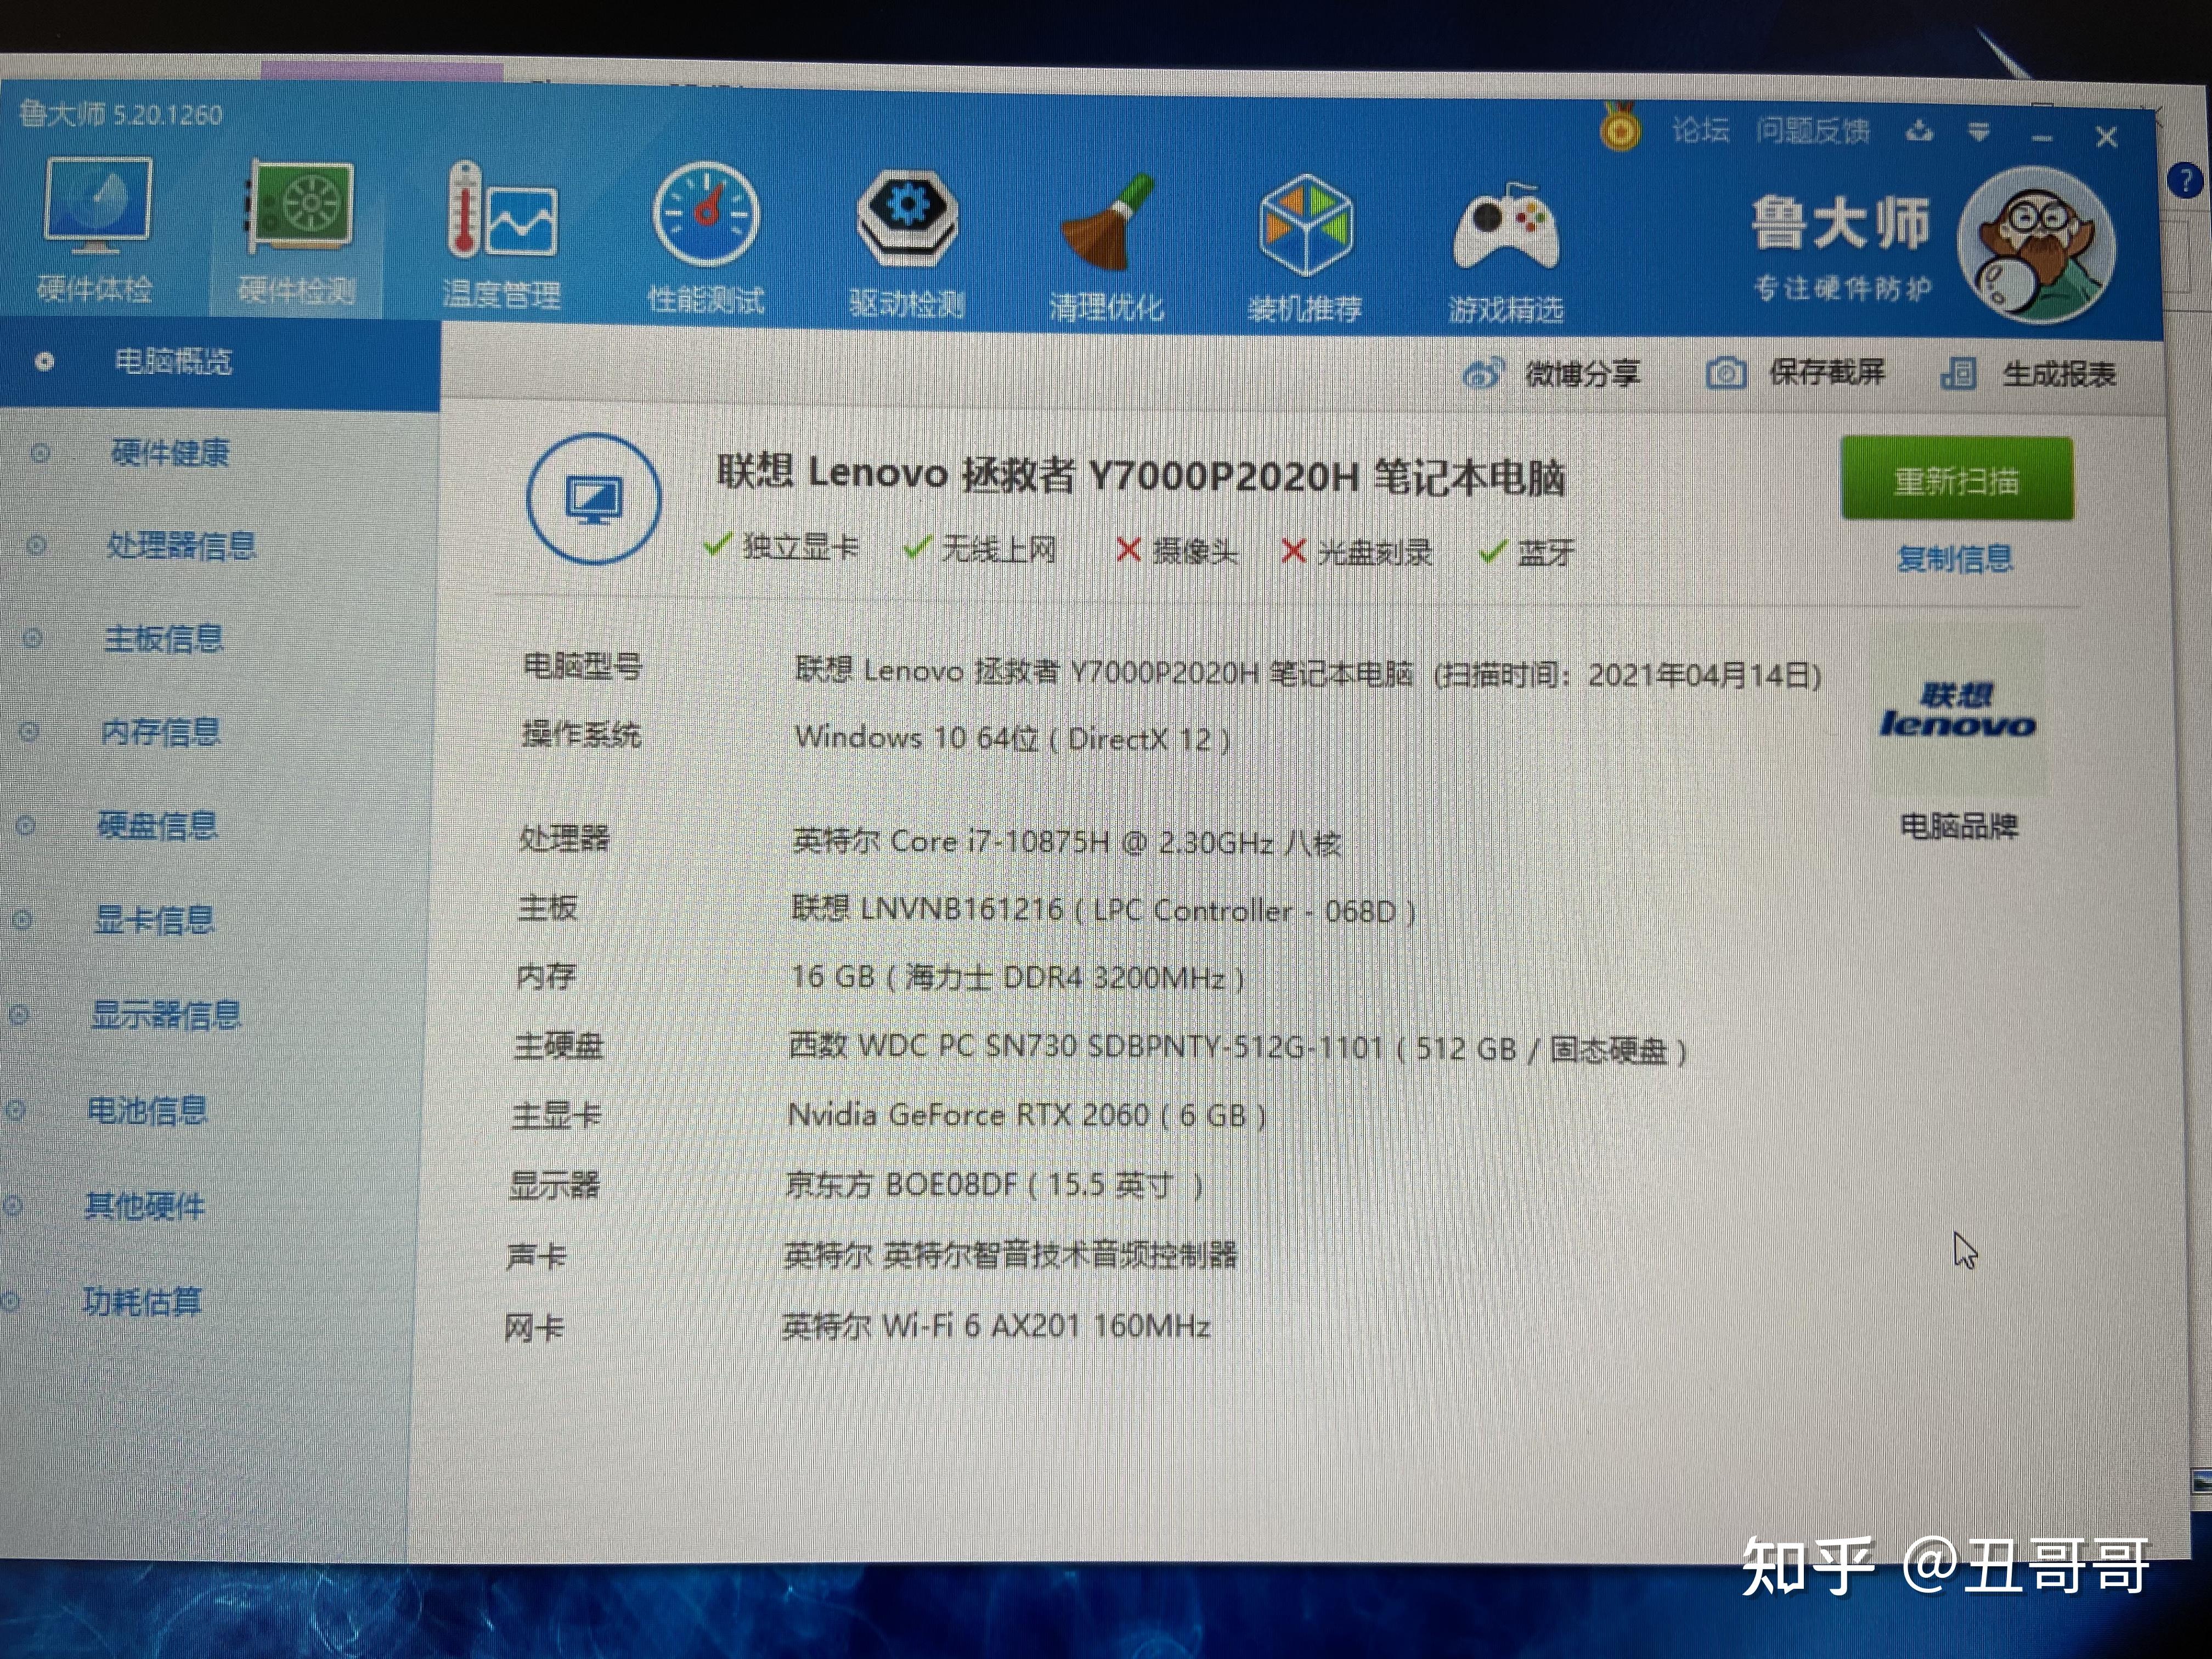Screen dimensions: 2212x1659
Task: Select 显示器信息 in sidebar
Action: pyautogui.click(x=166, y=1015)
